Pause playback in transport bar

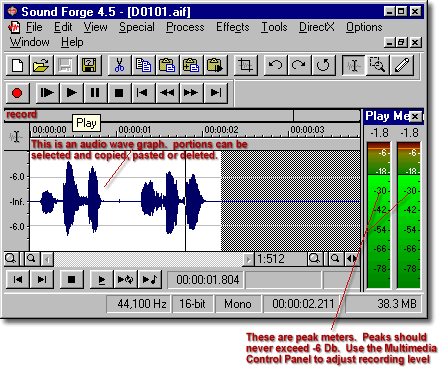(x=95, y=93)
